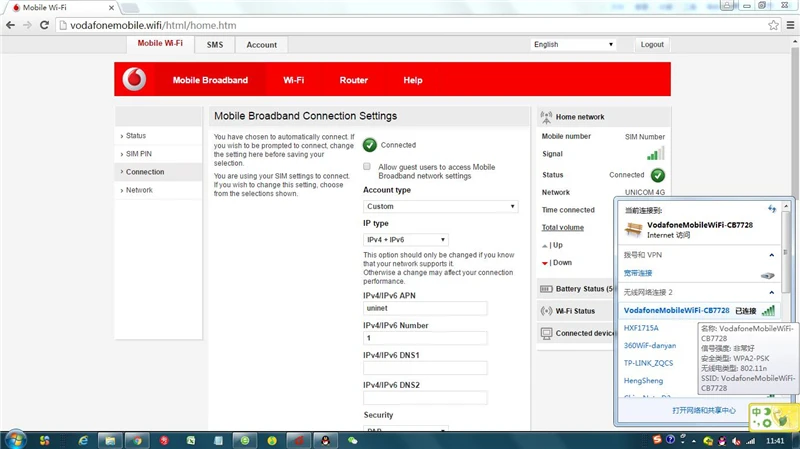This screenshot has height=449, width=800.
Task: Open the Router menu
Action: click(x=354, y=80)
